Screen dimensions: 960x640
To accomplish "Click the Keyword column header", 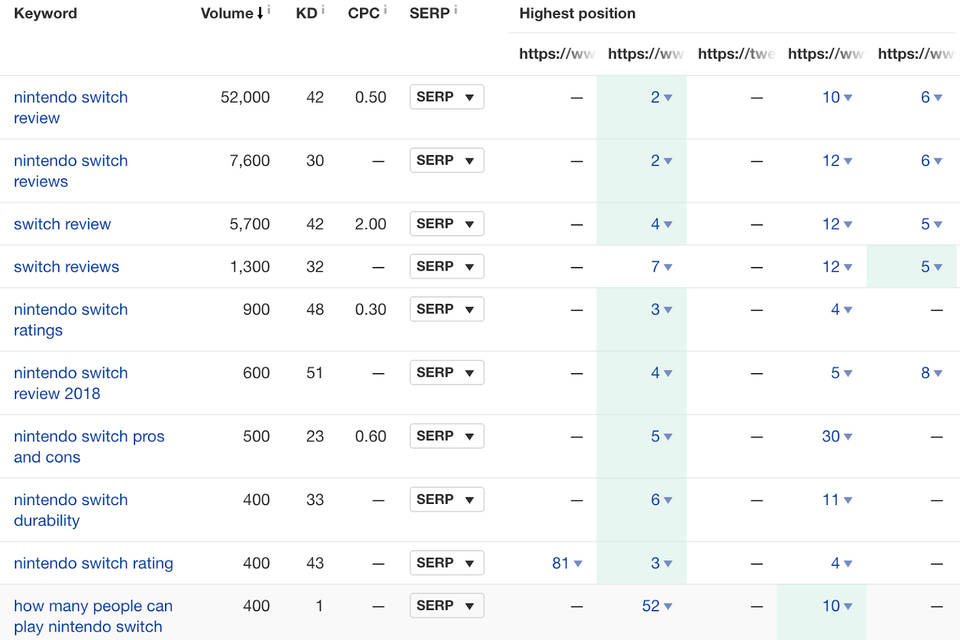I will (x=45, y=14).
